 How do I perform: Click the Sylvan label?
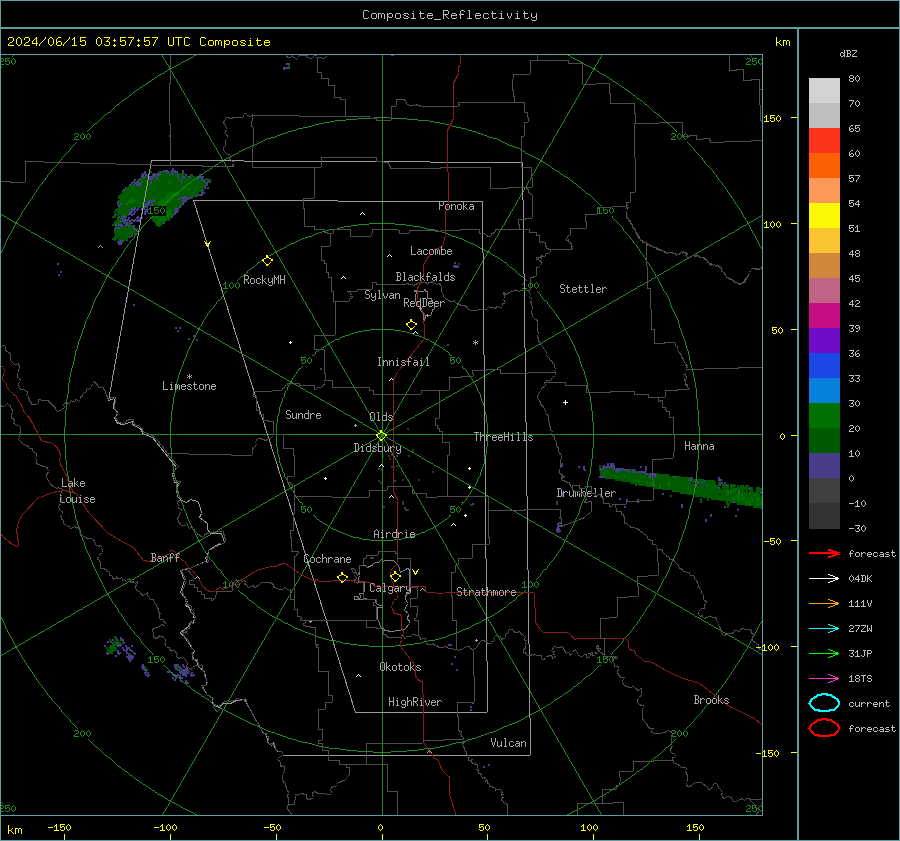pos(382,295)
